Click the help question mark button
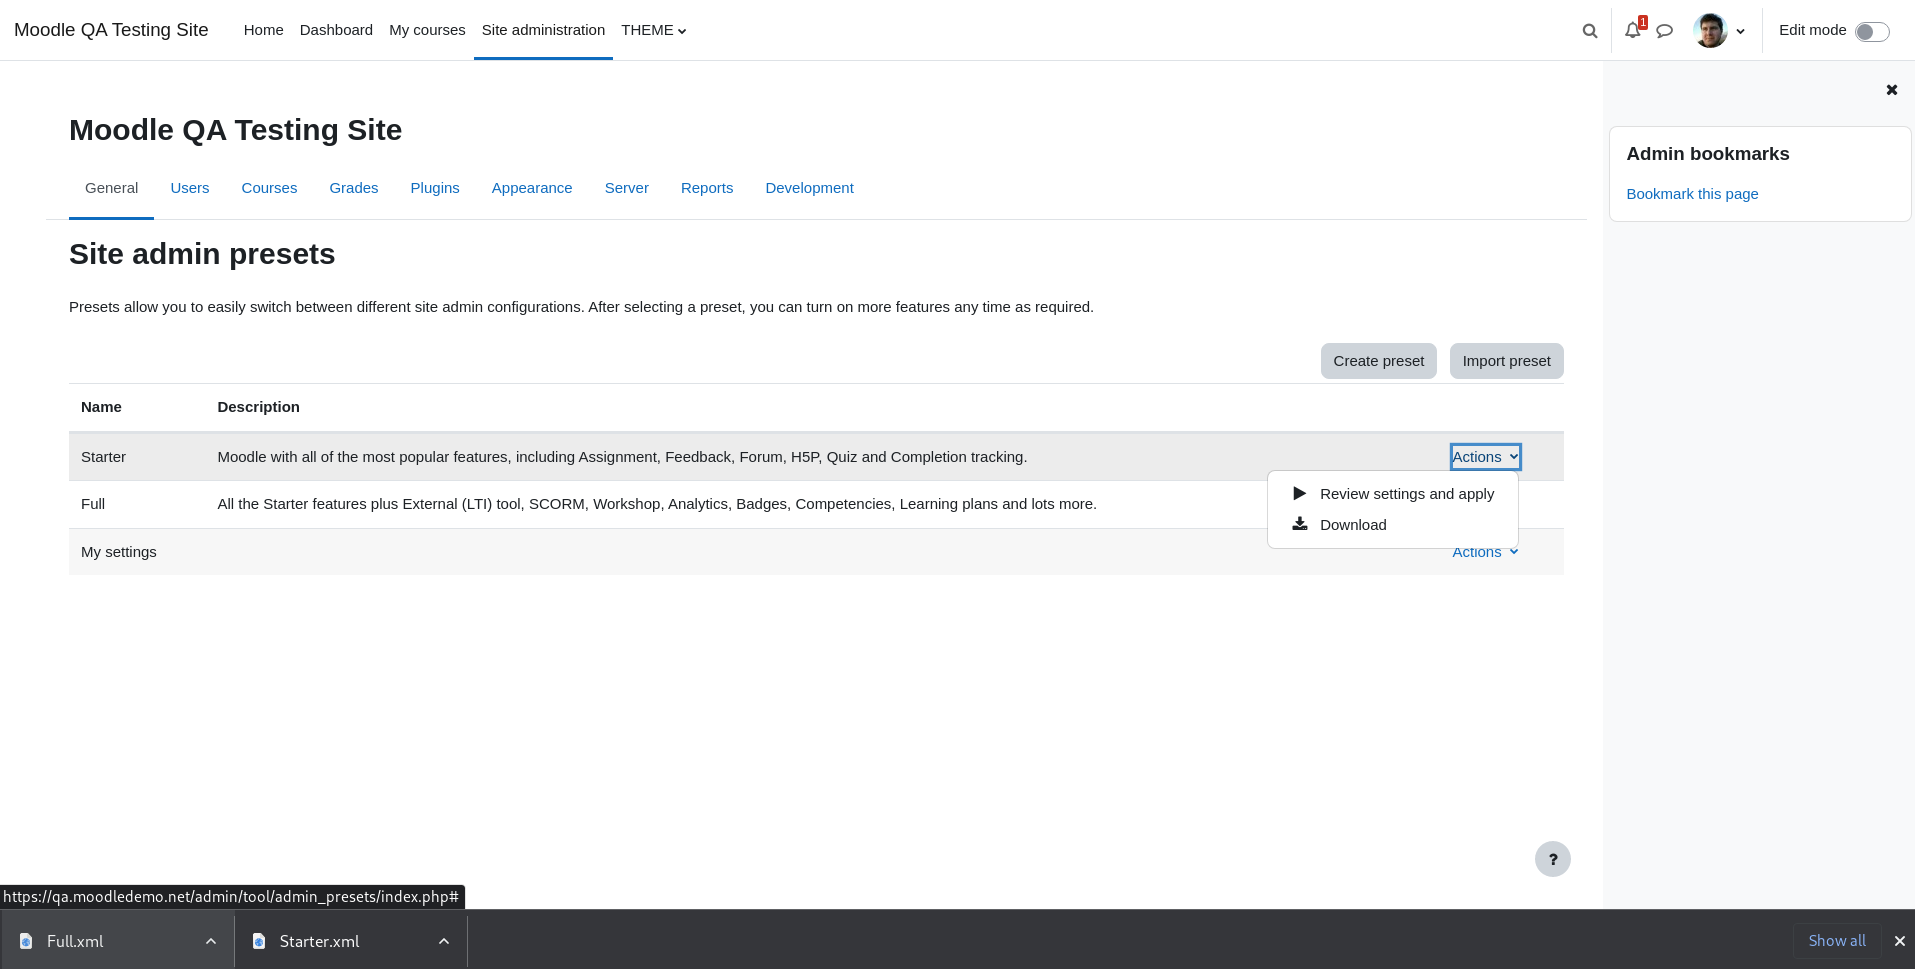Screen dimensions: 1915x969 tap(1552, 859)
